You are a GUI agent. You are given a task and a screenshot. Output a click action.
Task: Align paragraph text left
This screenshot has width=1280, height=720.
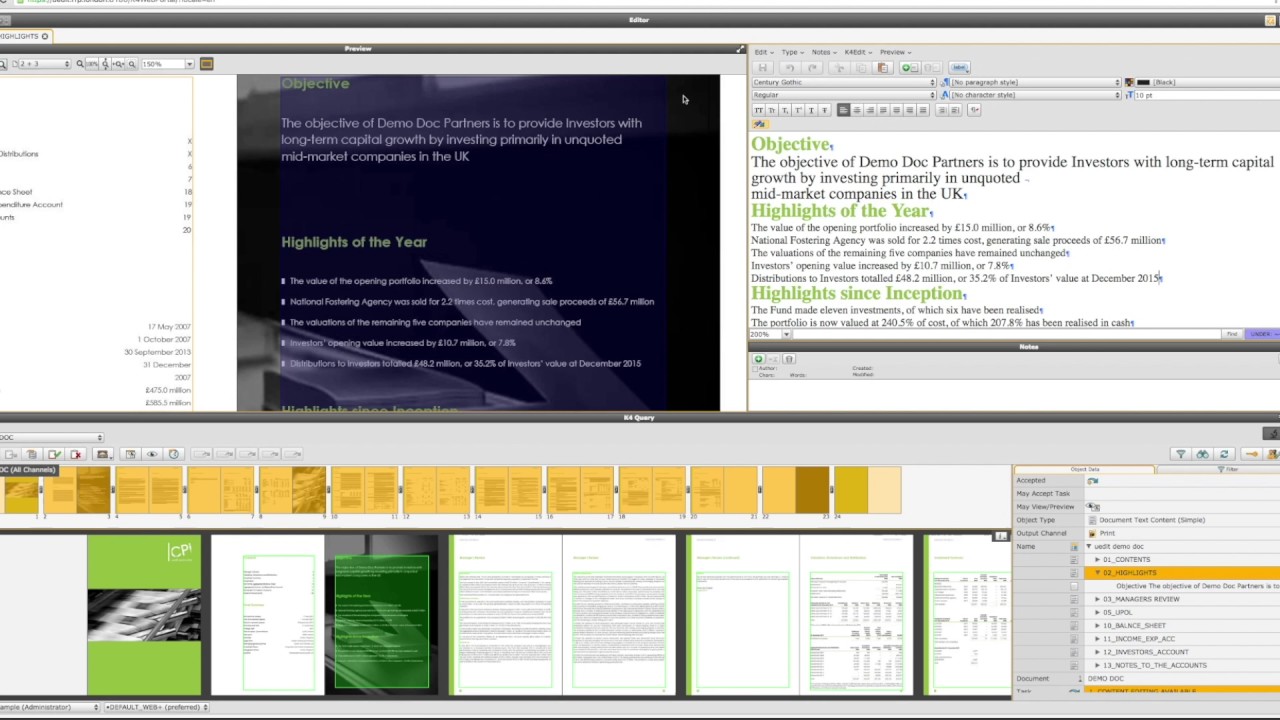click(x=843, y=110)
